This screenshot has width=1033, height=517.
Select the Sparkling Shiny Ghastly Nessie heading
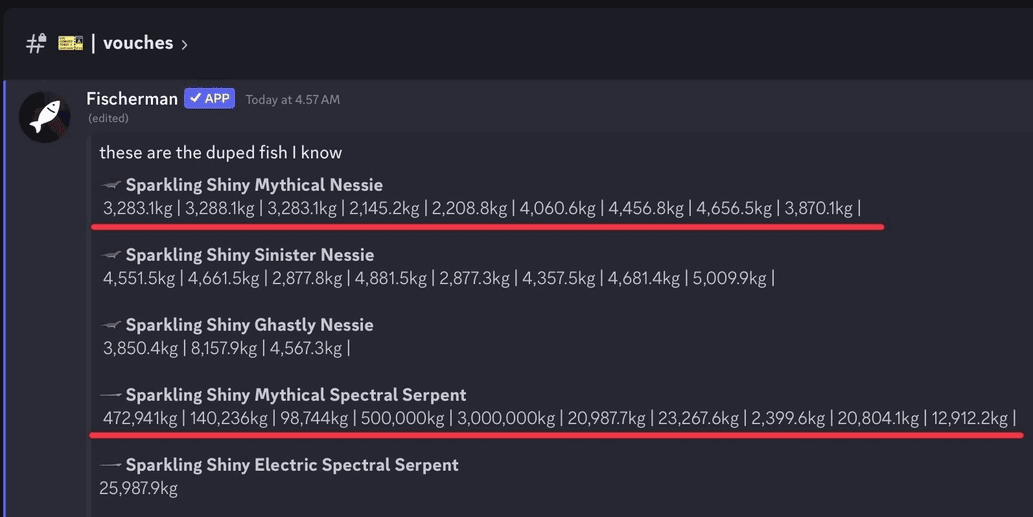(x=250, y=325)
